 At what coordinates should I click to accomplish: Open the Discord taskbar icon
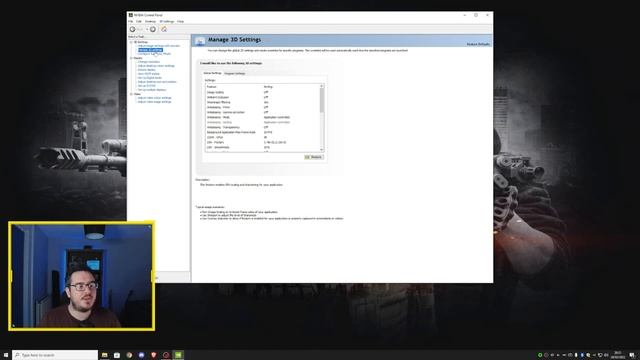pos(141,355)
